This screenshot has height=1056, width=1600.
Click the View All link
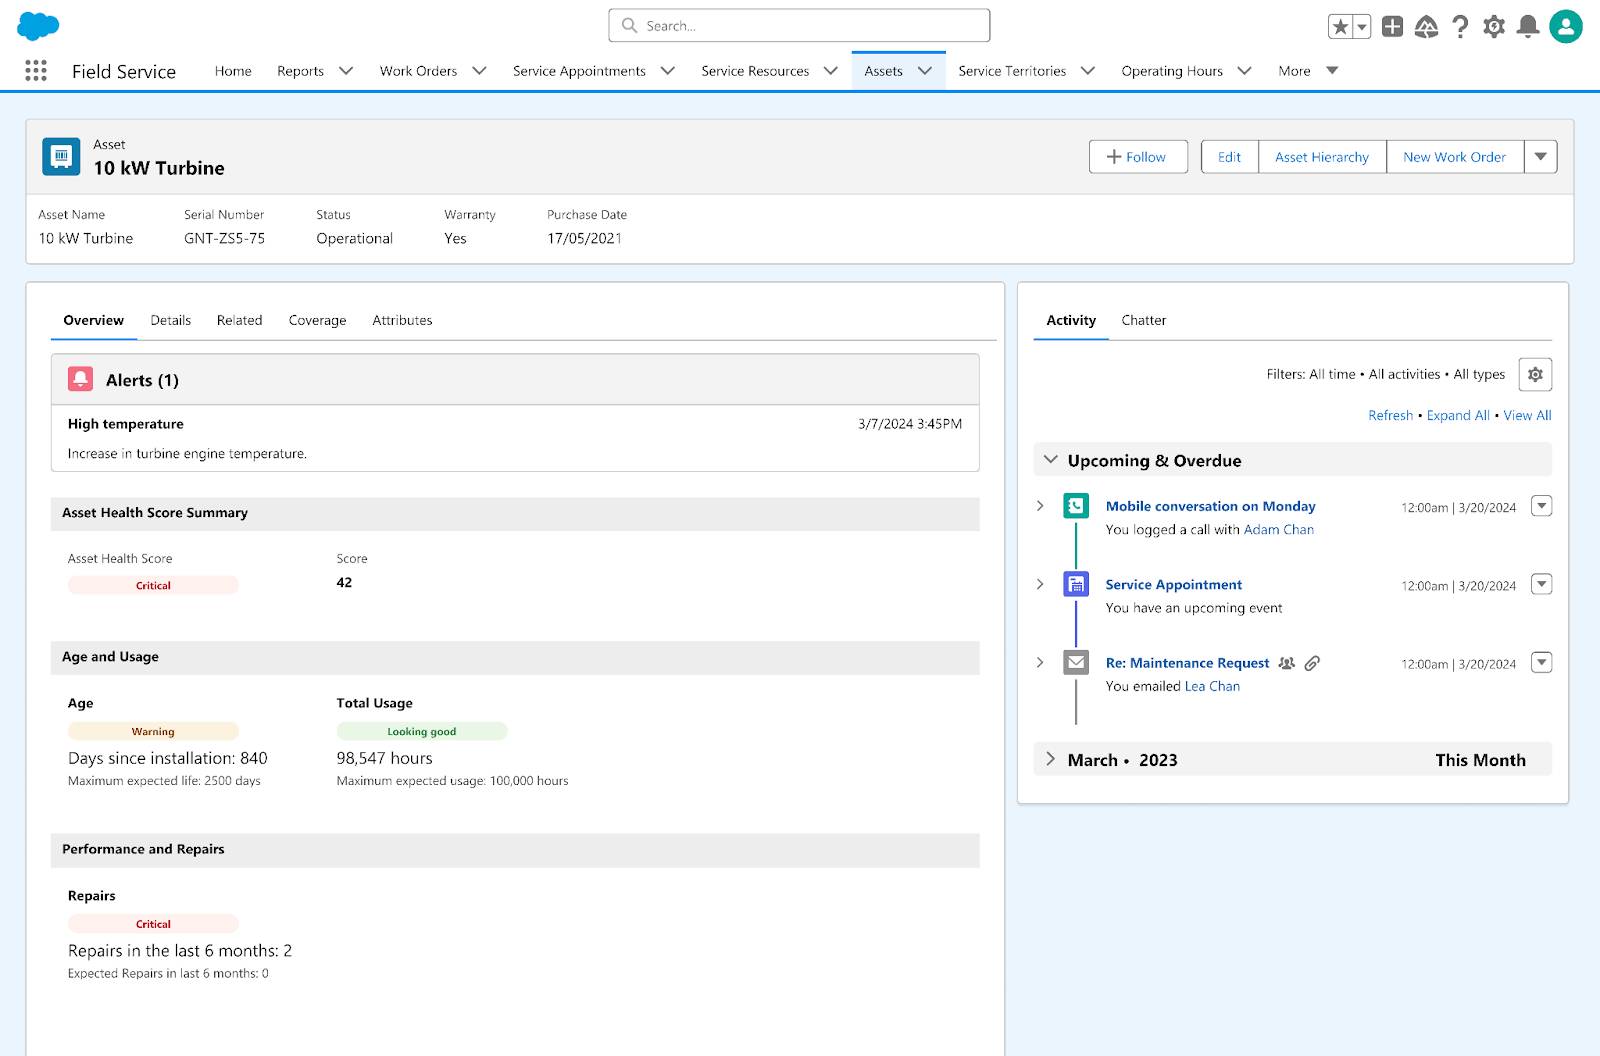(x=1527, y=415)
